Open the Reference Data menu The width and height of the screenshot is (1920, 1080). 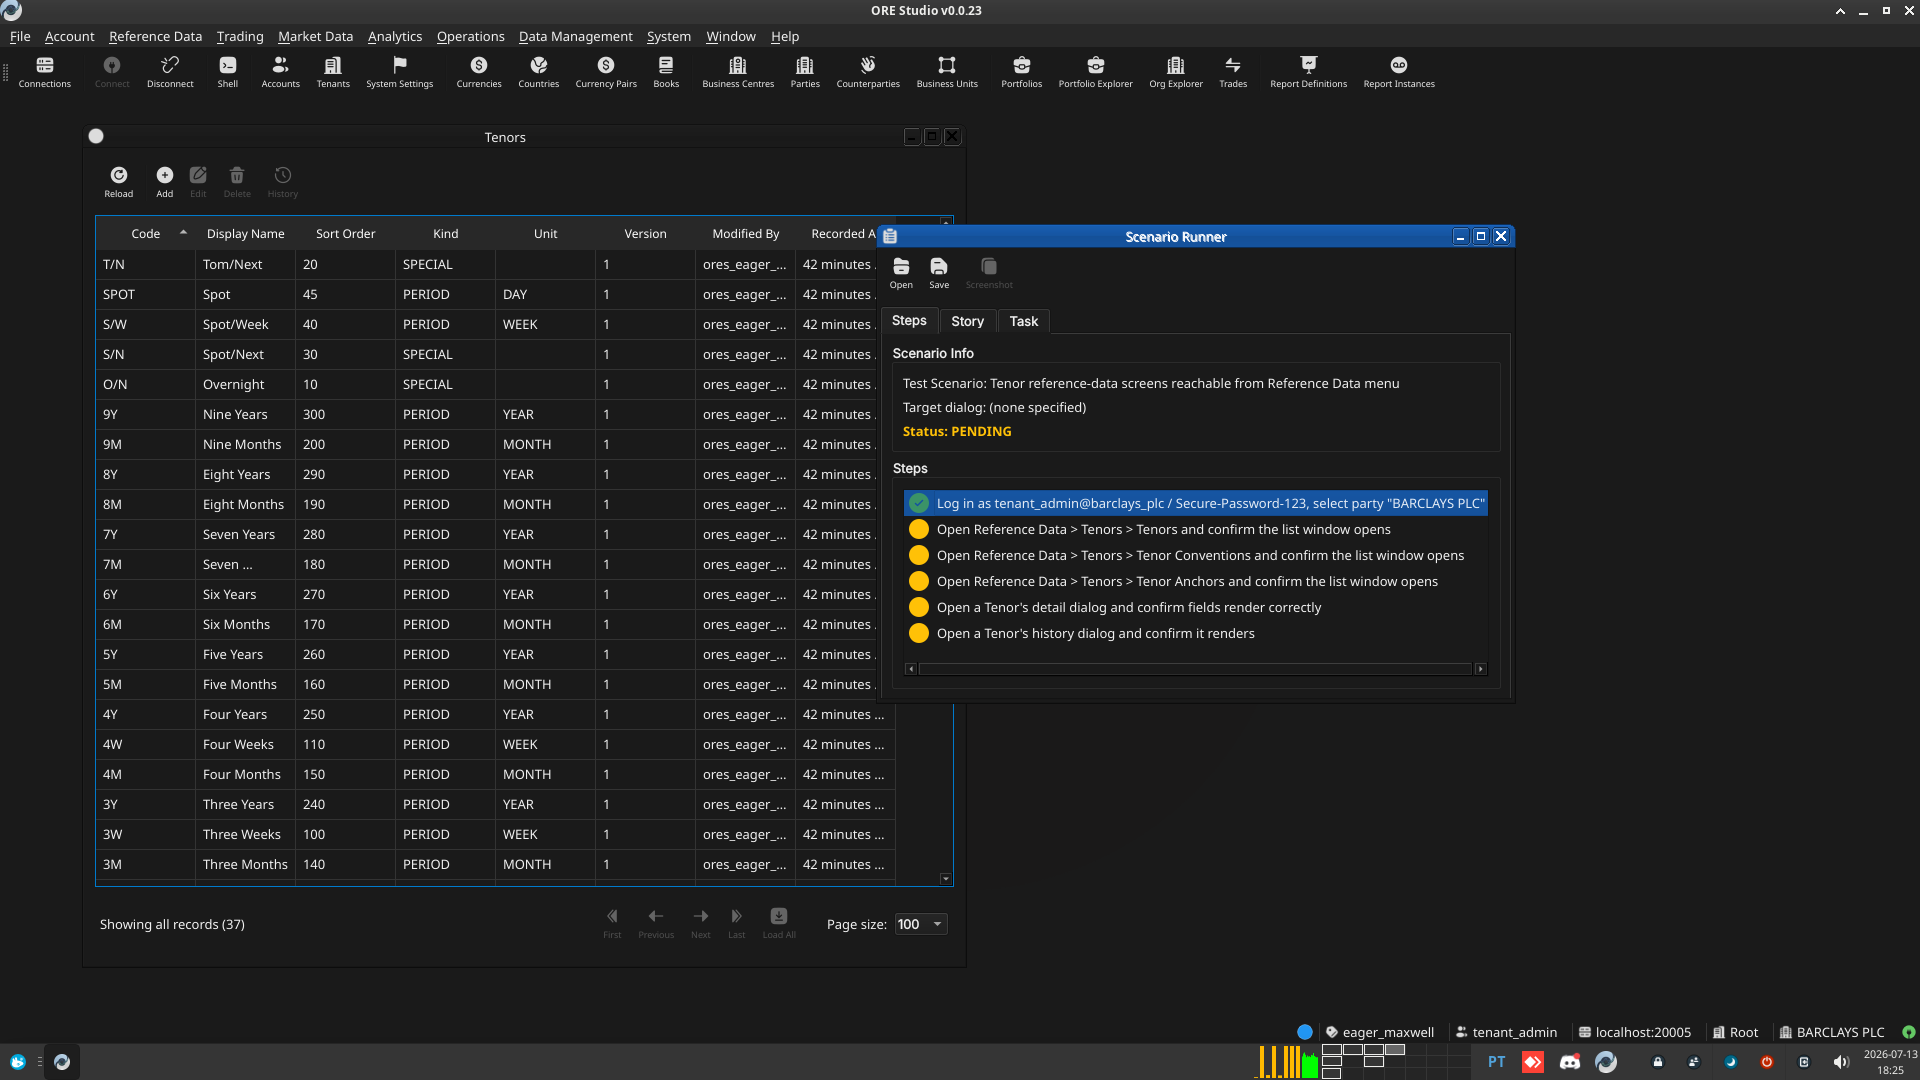155,36
